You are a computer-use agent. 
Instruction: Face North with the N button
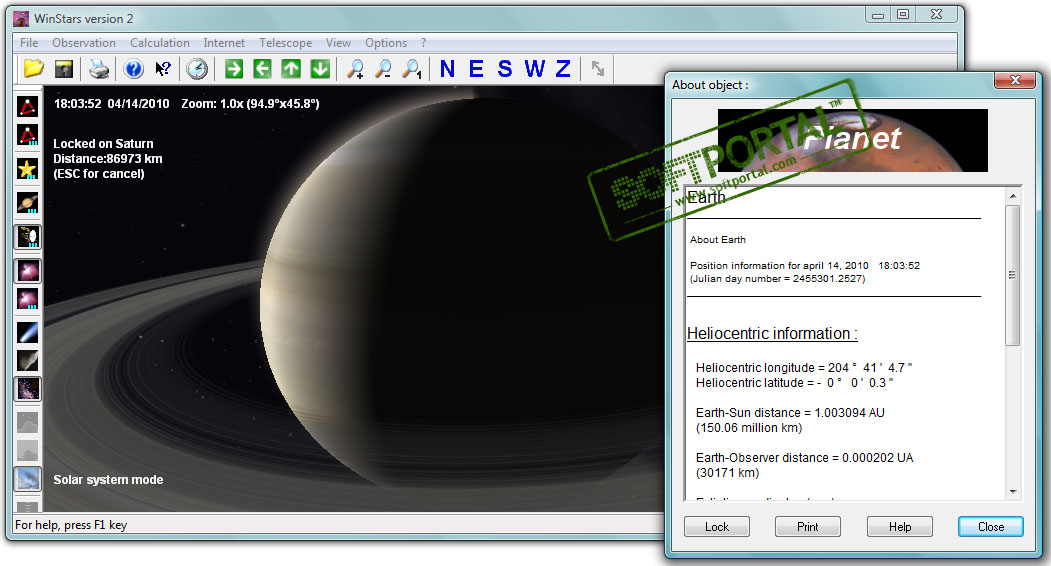[447, 68]
